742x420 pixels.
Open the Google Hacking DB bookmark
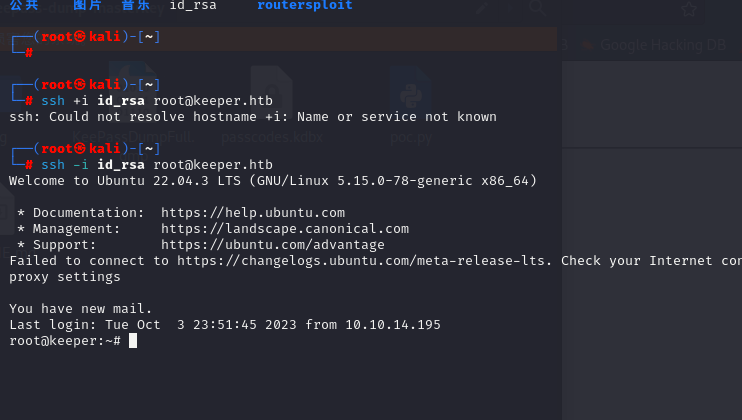point(652,44)
